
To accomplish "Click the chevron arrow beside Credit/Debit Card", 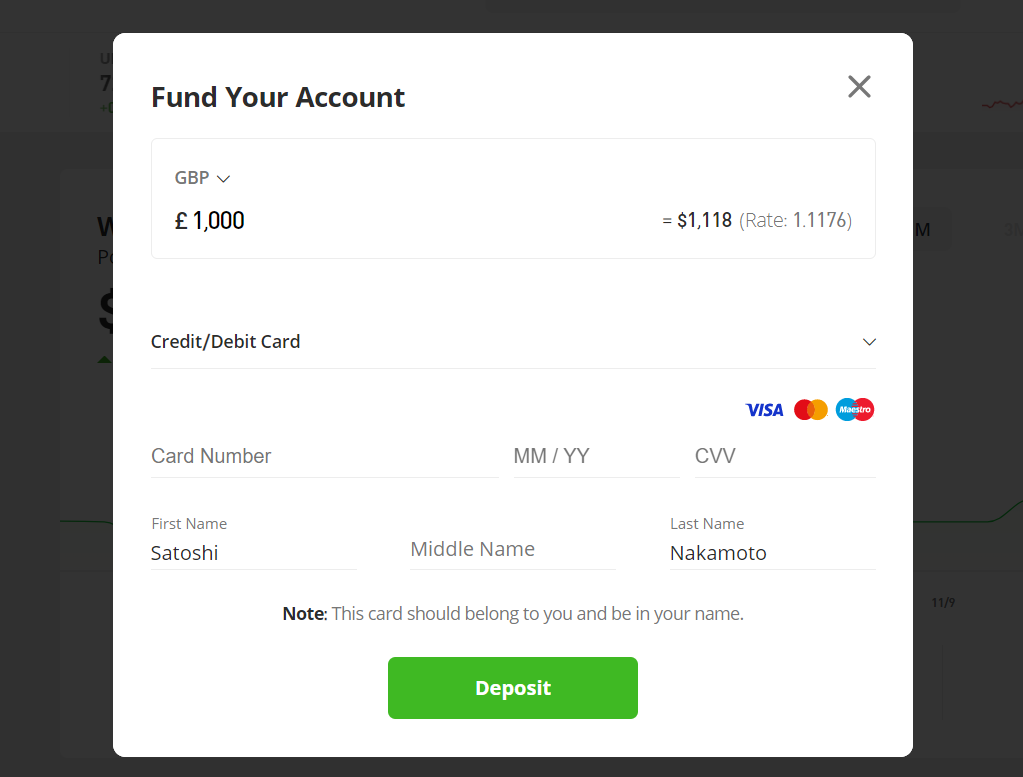I will (x=868, y=342).
